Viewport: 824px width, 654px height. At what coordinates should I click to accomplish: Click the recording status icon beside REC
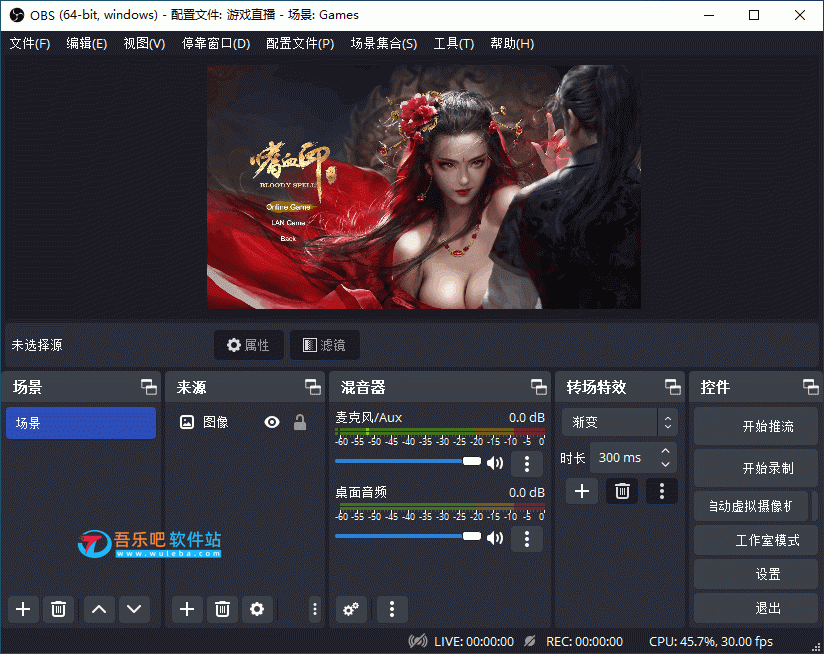pos(530,641)
